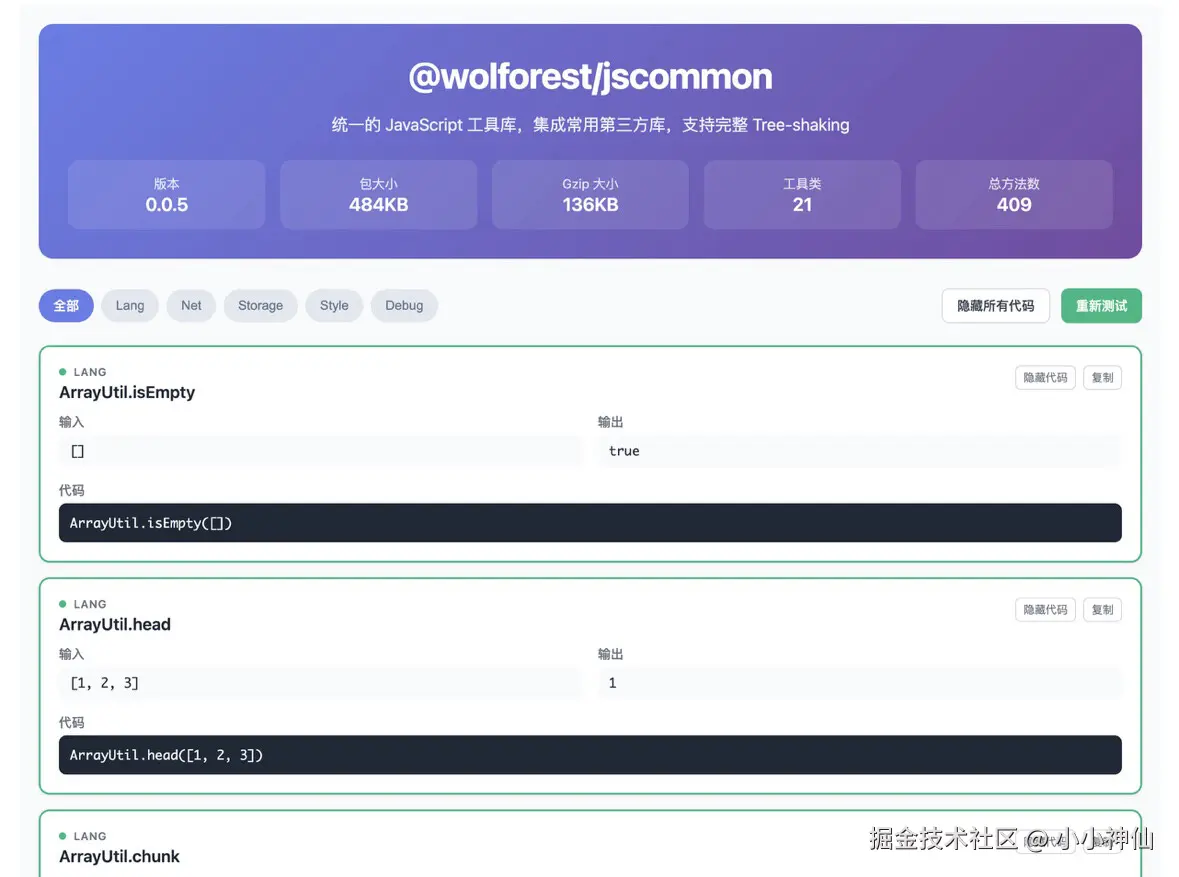This screenshot has width=1179, height=877.
Task: Hide code for ArrayUtil.head card
Action: tap(1045, 609)
